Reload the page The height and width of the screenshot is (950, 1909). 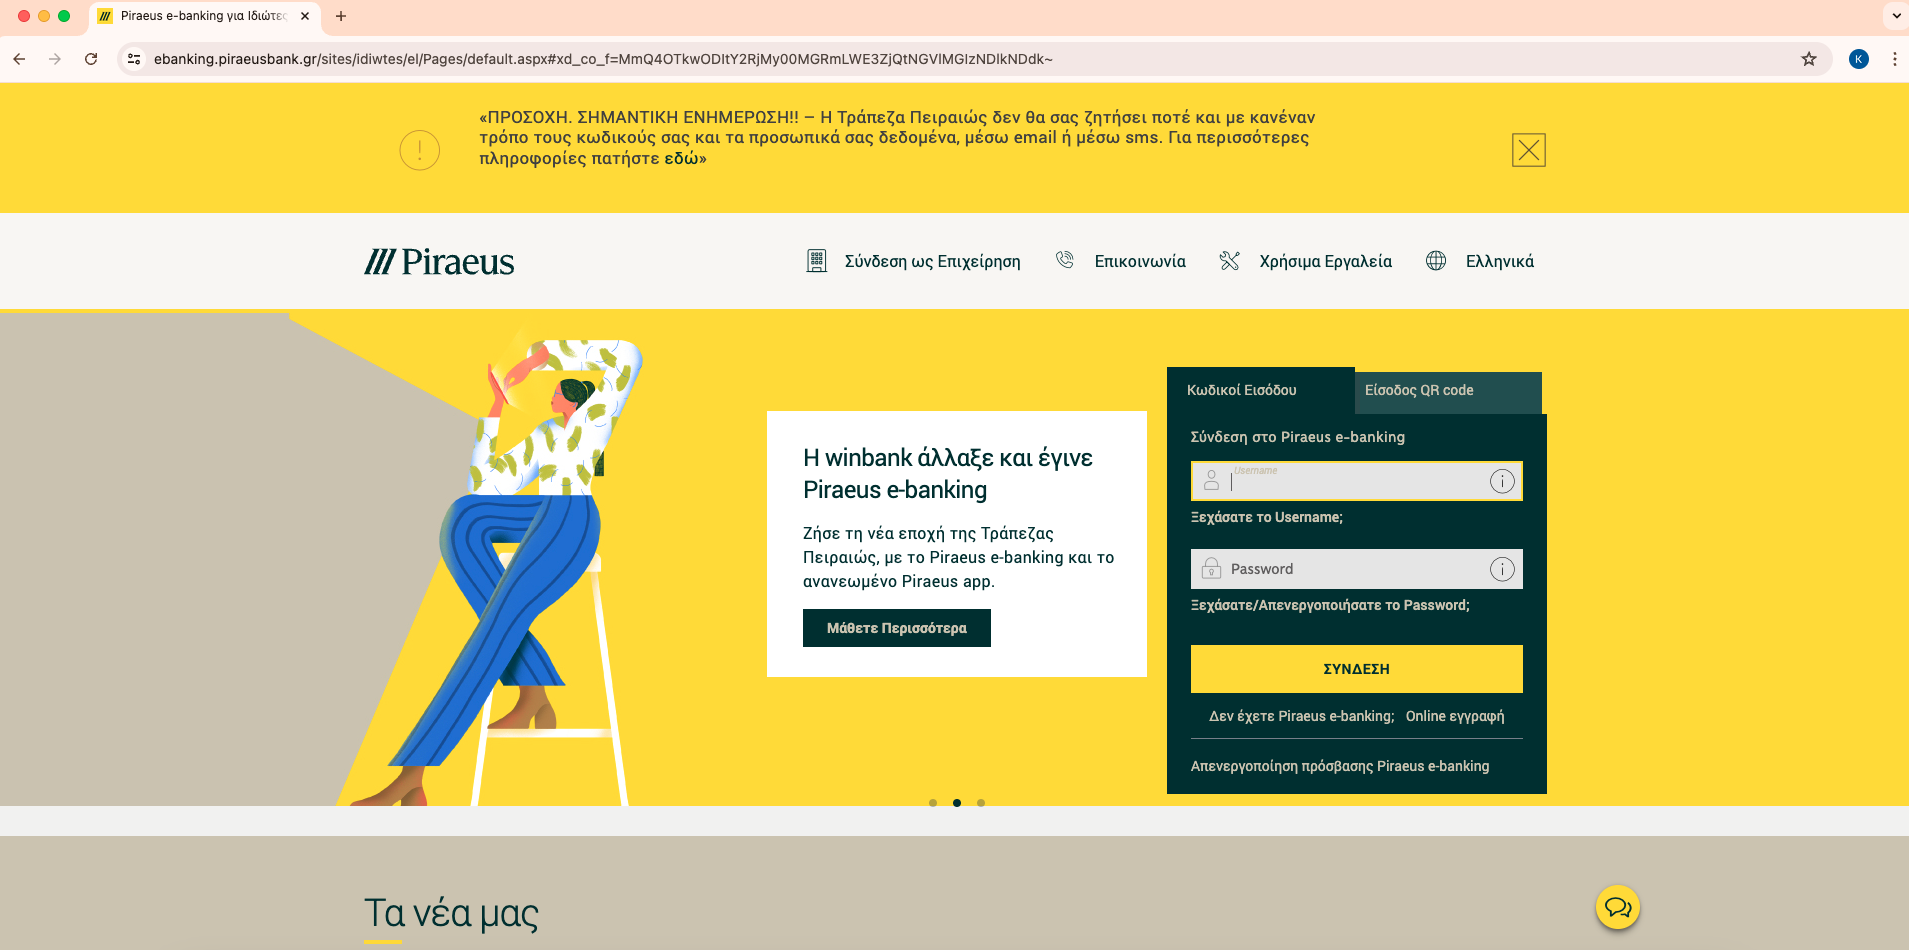coord(91,59)
